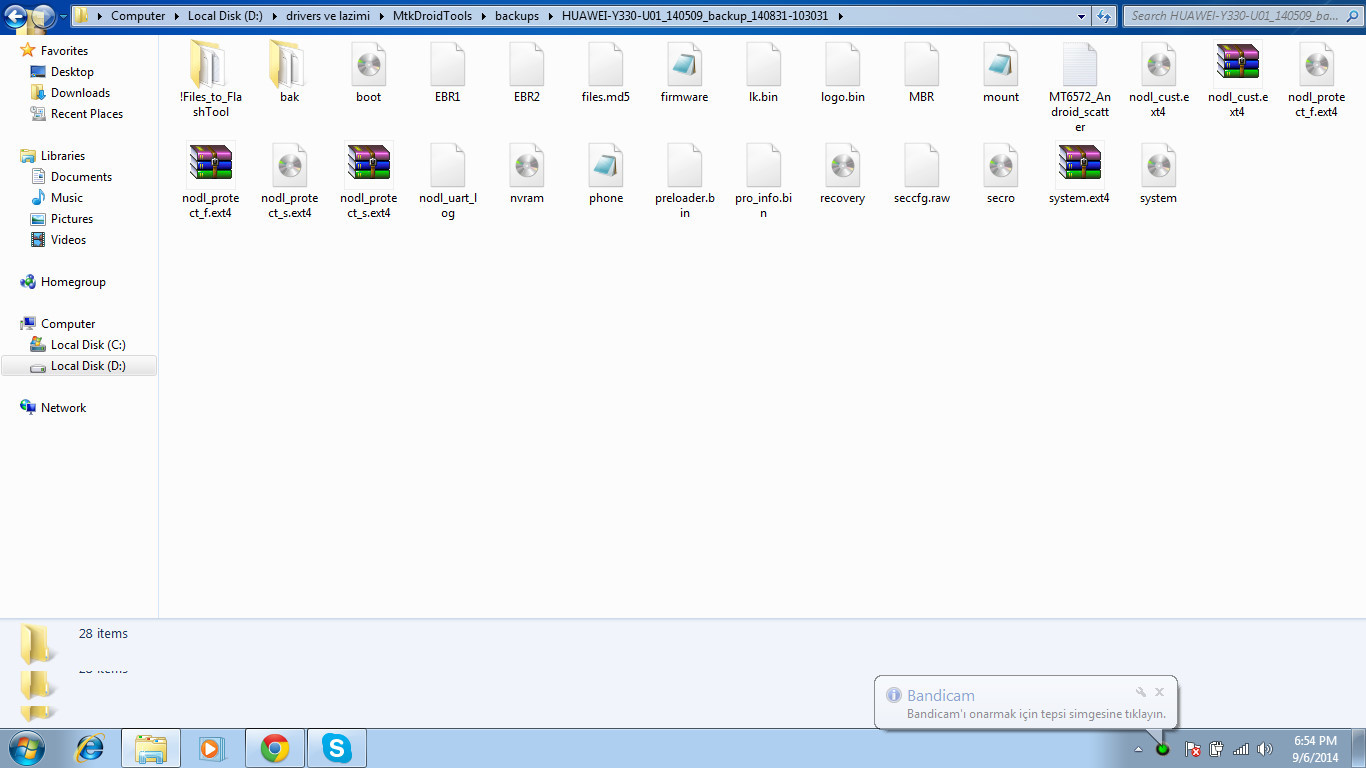This screenshot has width=1366, height=768.
Task: Close the Bandicam notification balloon
Action: 1159,692
